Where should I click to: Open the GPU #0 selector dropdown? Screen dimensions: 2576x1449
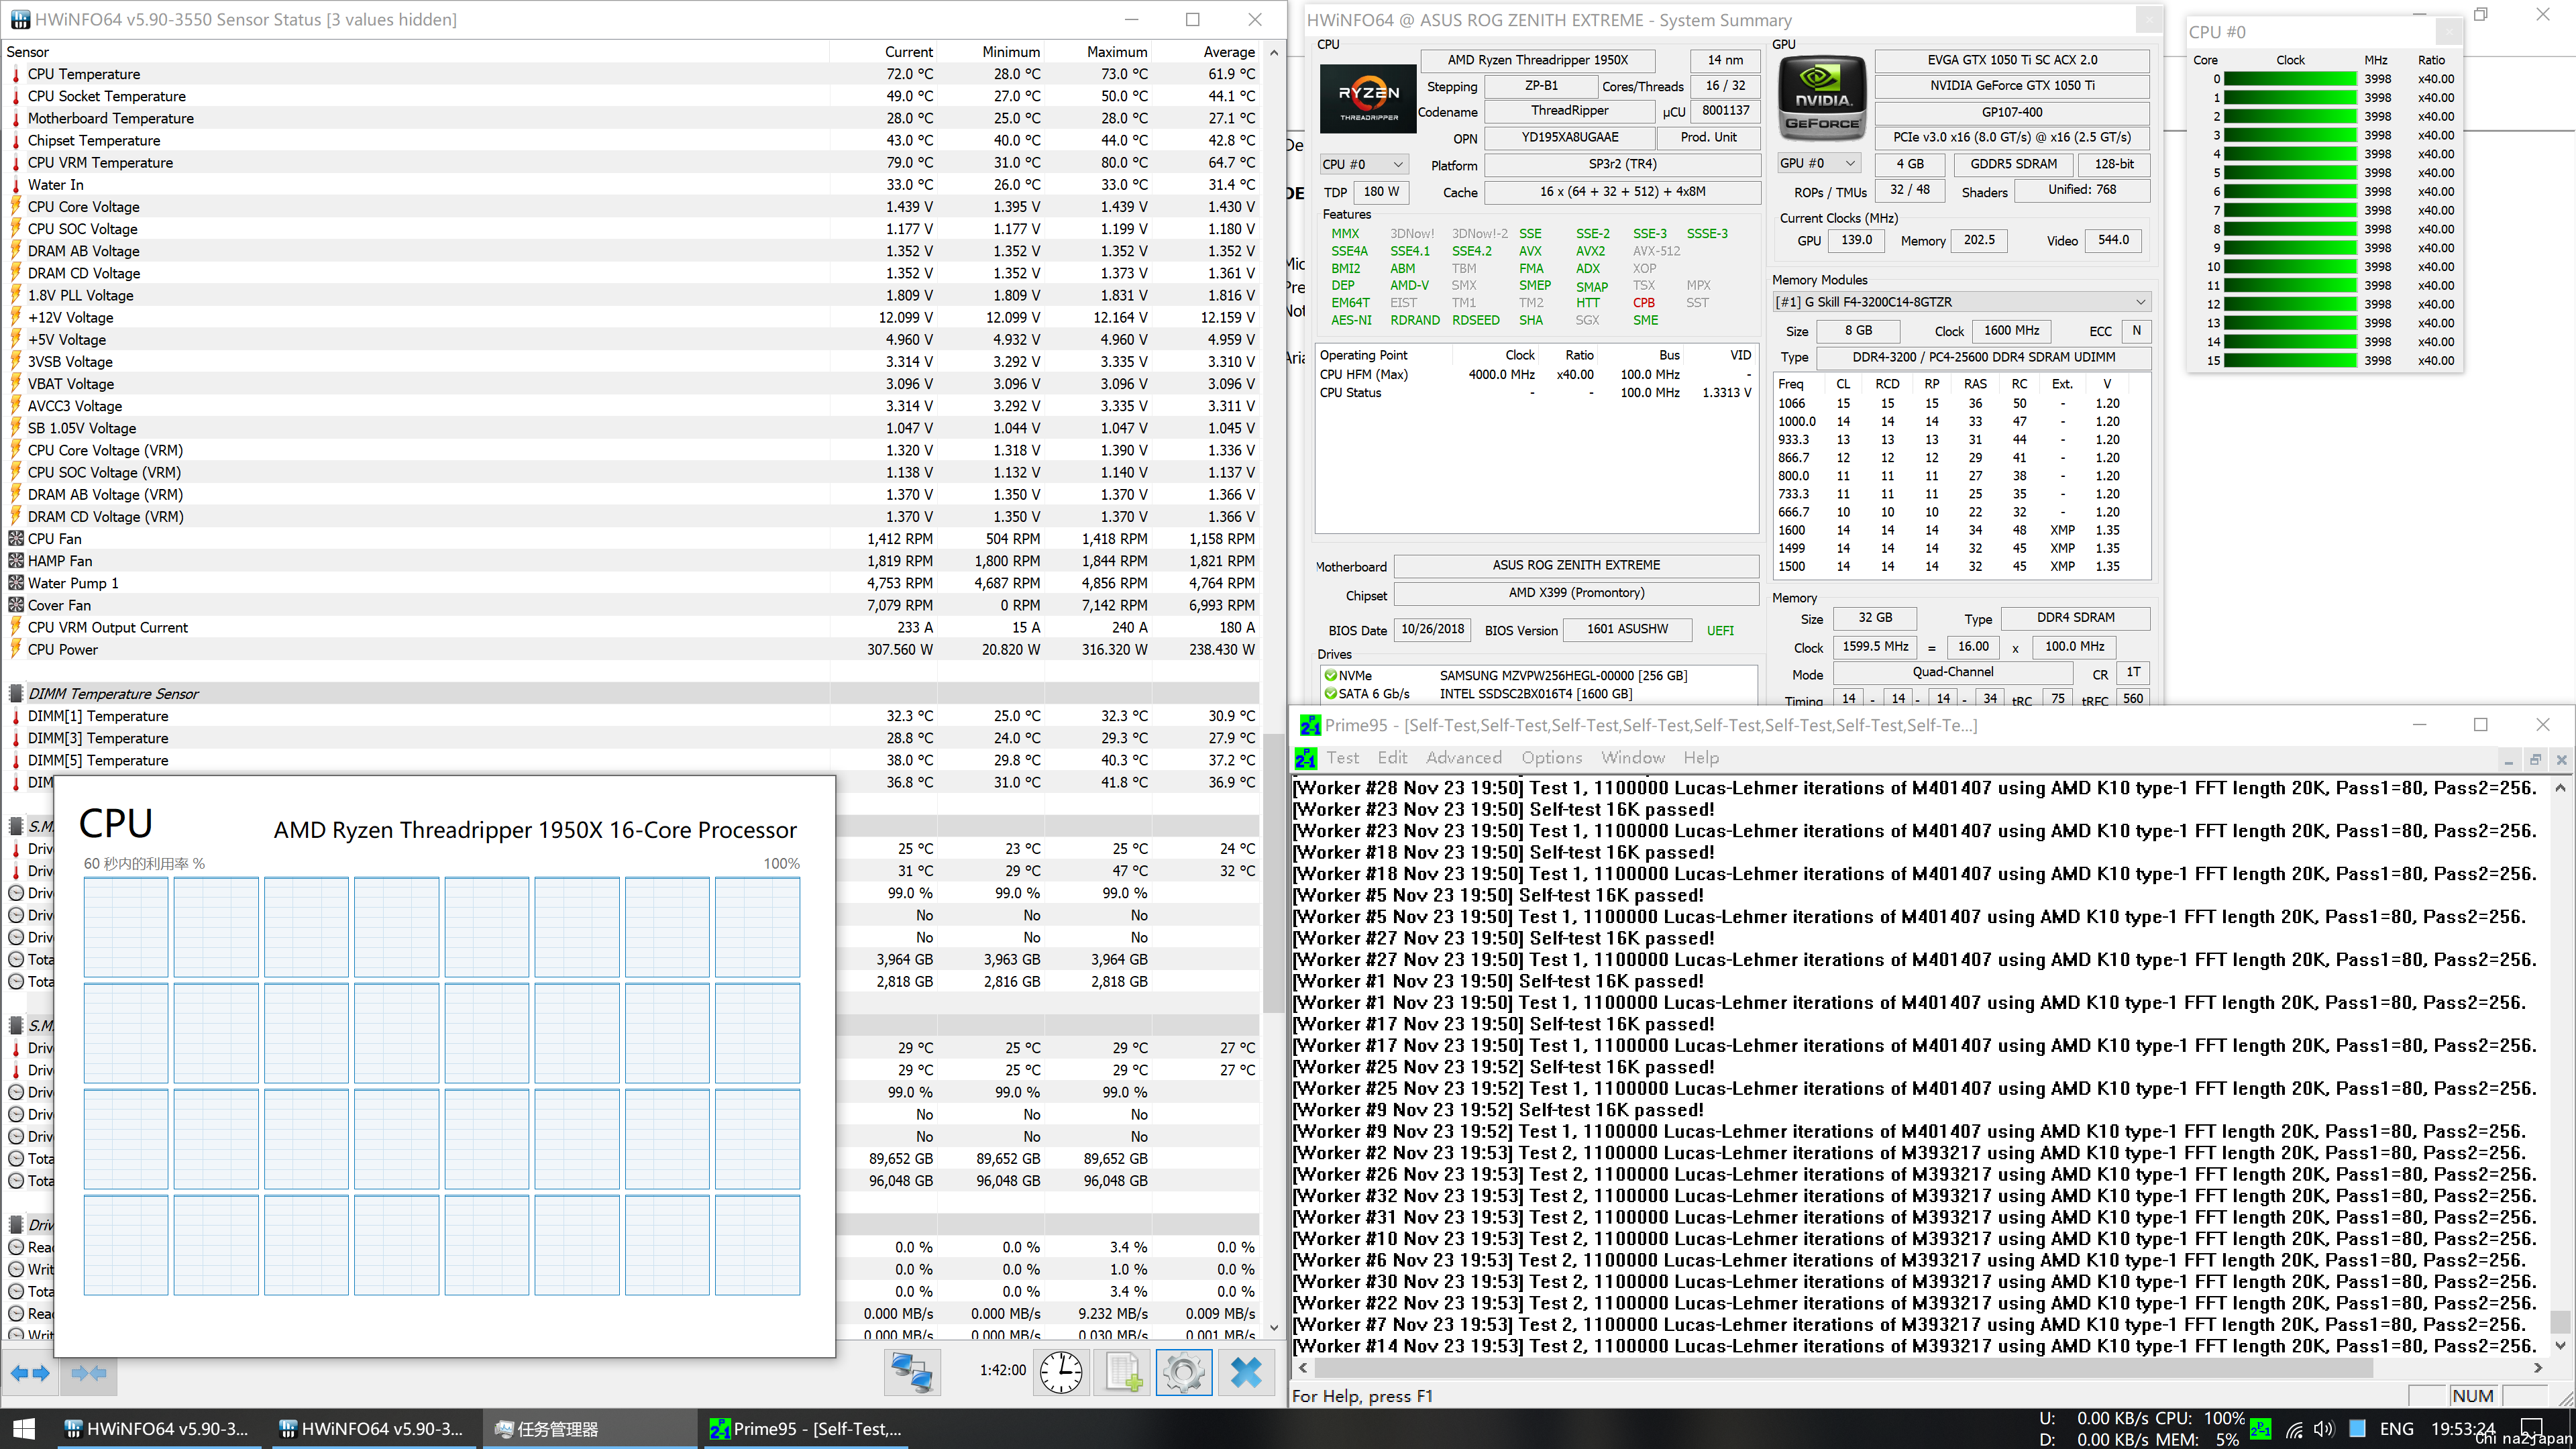tap(1818, 163)
